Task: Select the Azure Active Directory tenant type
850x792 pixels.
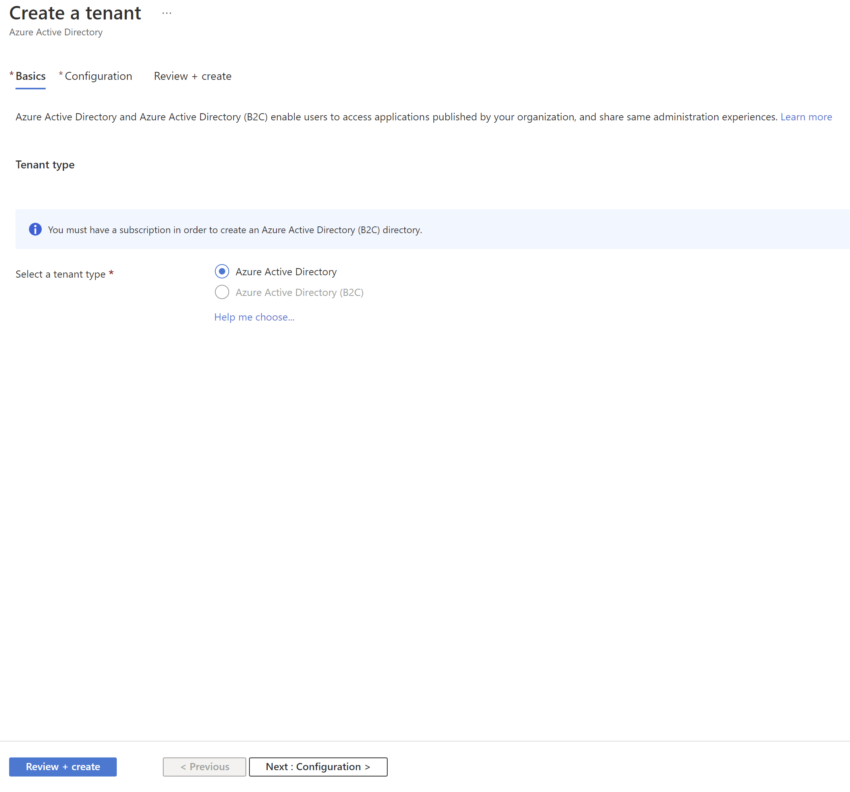Action: pyautogui.click(x=285, y=271)
